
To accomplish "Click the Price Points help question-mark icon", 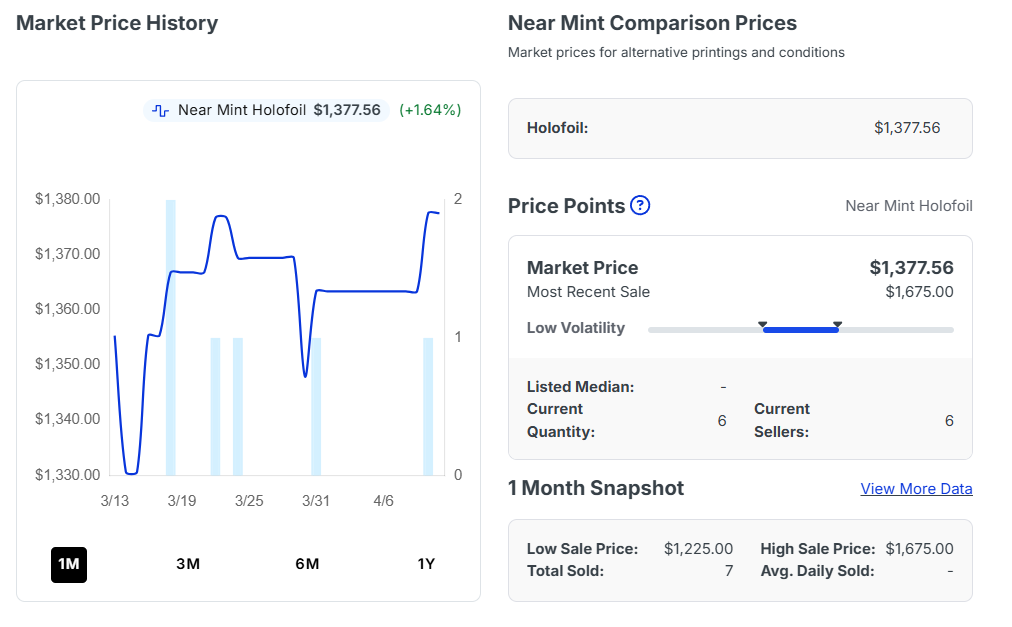I will click(x=640, y=205).
